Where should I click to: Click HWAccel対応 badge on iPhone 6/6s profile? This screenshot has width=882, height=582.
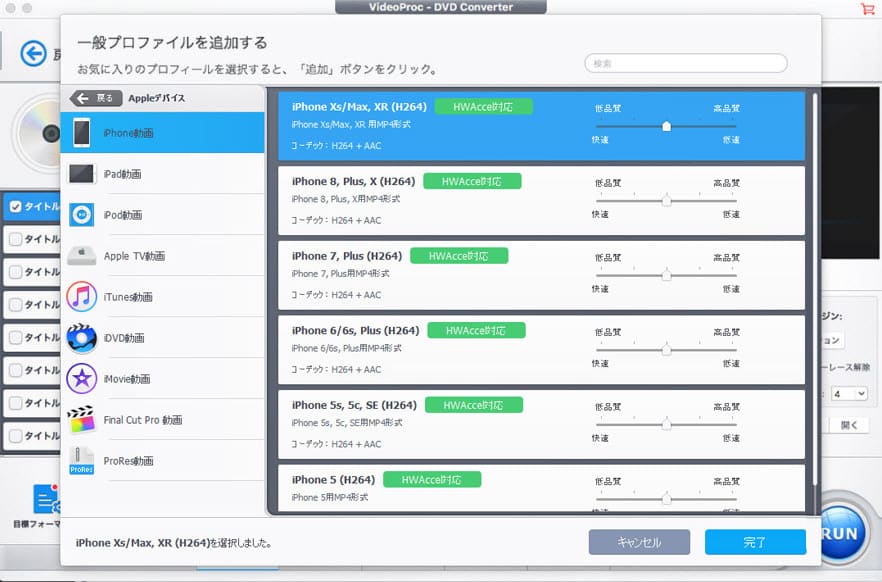point(476,331)
